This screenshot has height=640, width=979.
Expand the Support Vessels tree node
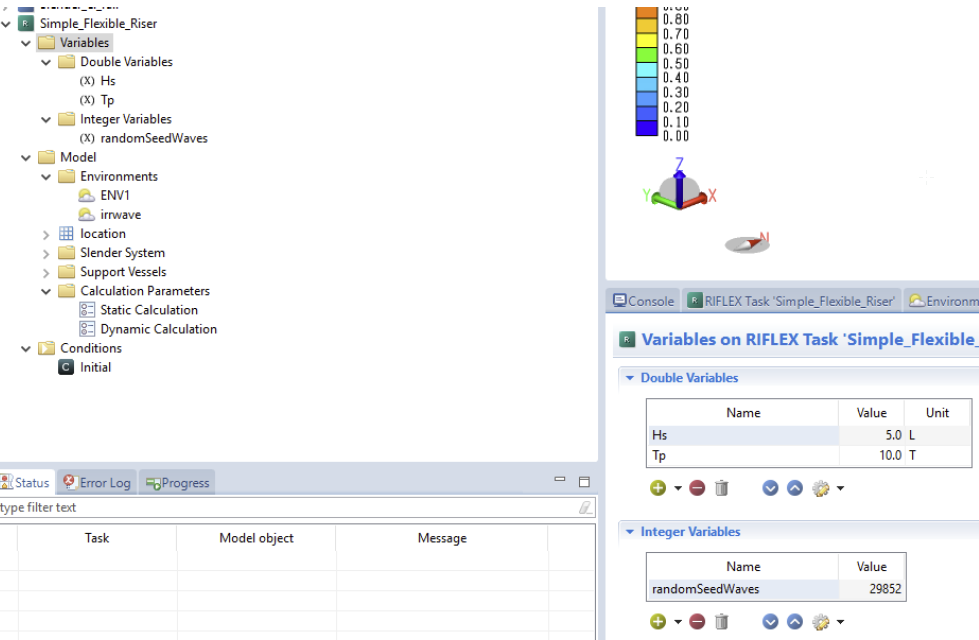(46, 272)
